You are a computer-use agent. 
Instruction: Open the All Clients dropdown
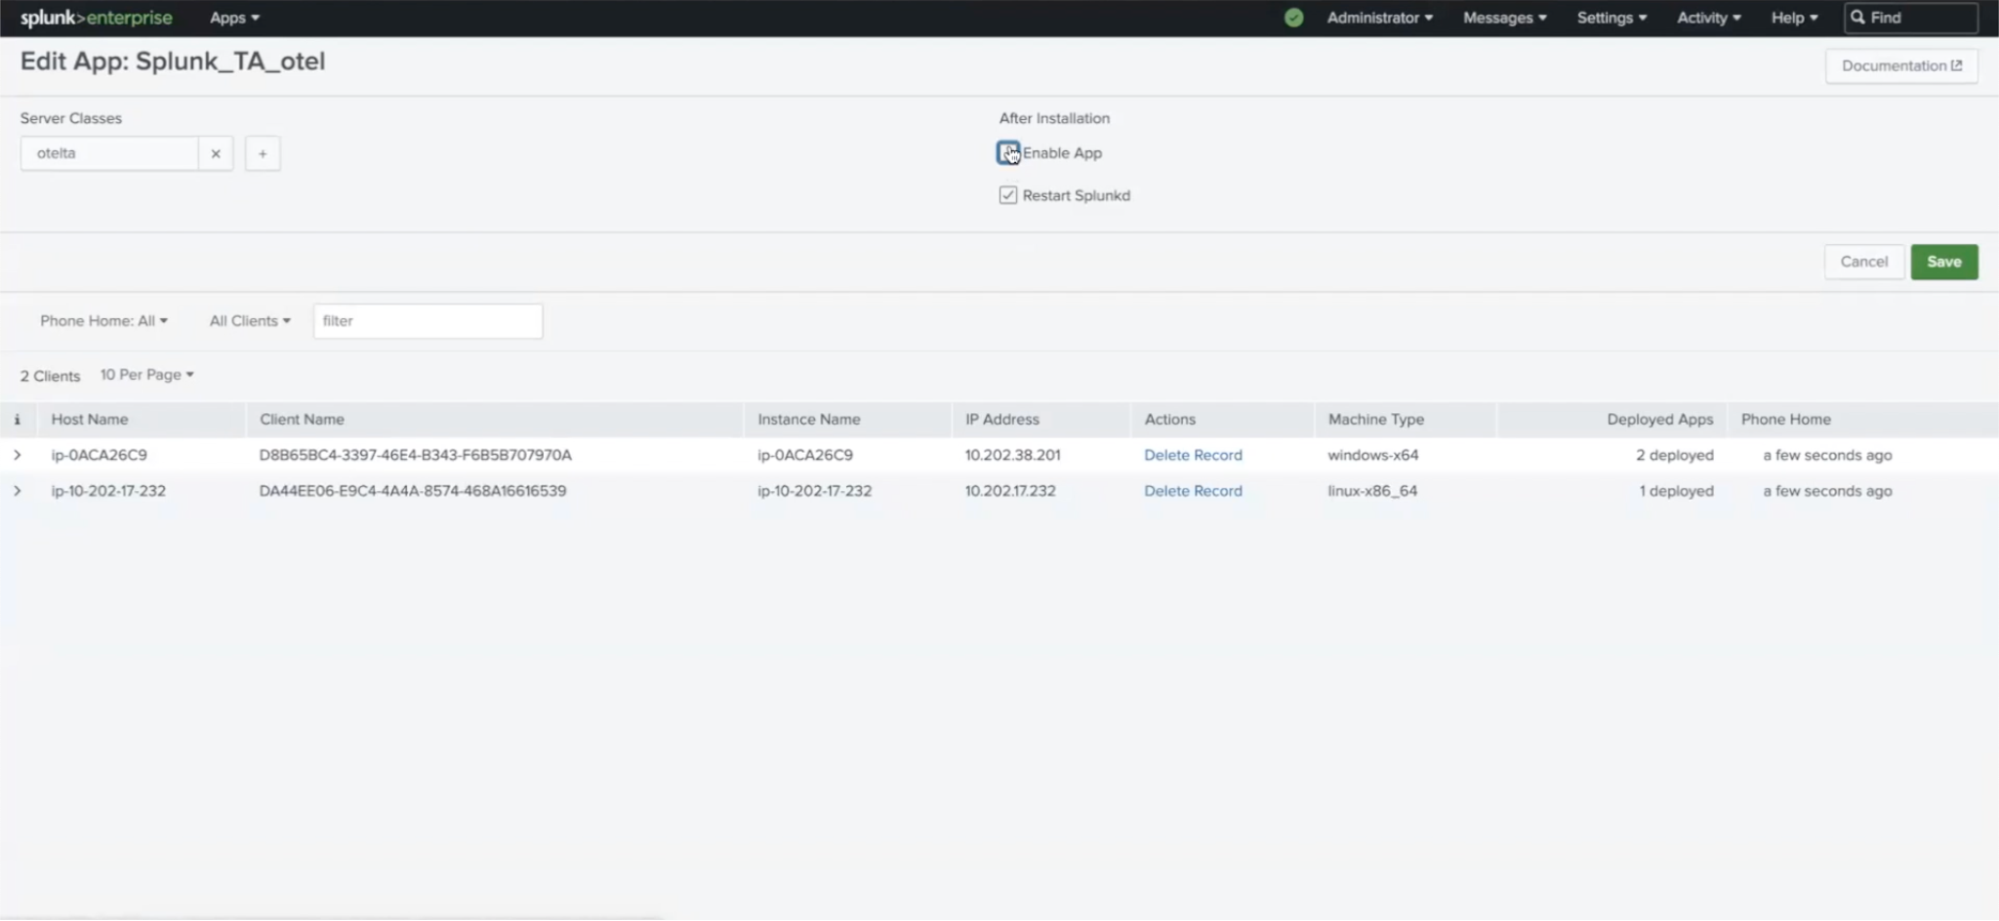[250, 321]
